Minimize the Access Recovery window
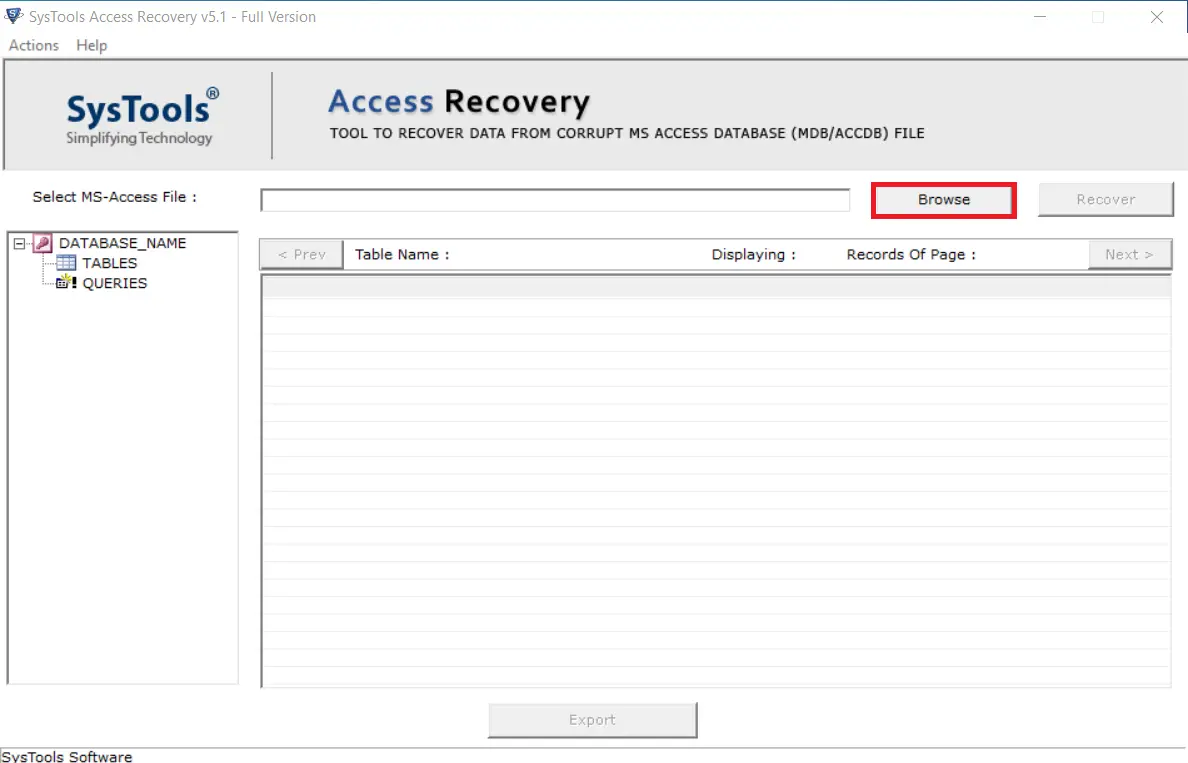Viewport: 1188px width, 763px height. [x=1040, y=17]
